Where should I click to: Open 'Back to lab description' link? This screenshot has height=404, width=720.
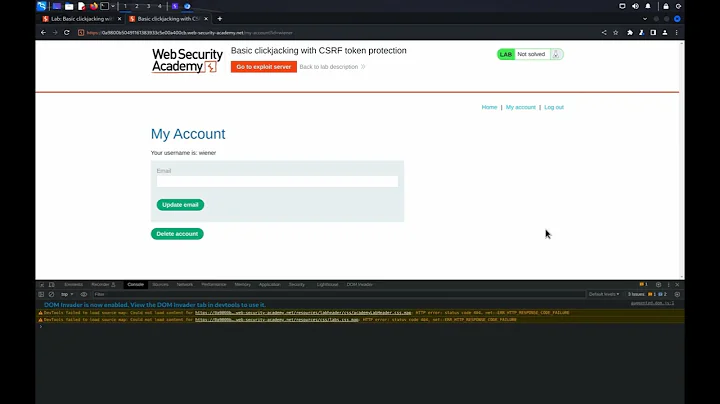click(x=332, y=67)
